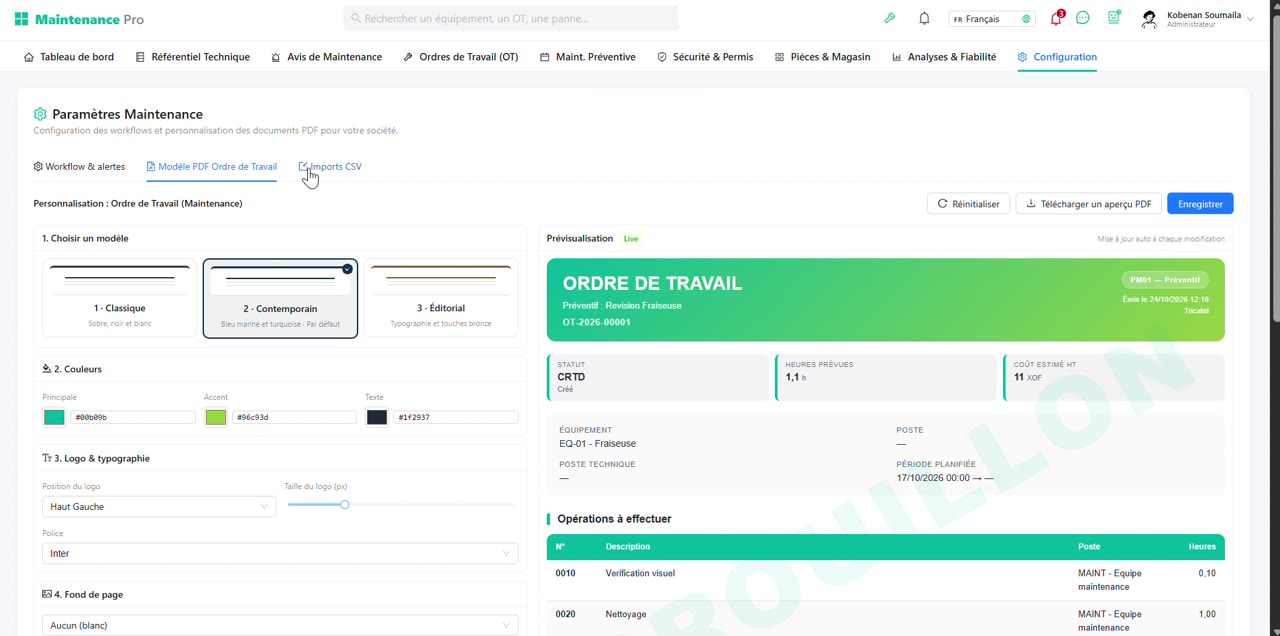Image resolution: width=1280 pixels, height=636 pixels.
Task: Click the PDF document icon on Modèle tab
Action: 151,167
